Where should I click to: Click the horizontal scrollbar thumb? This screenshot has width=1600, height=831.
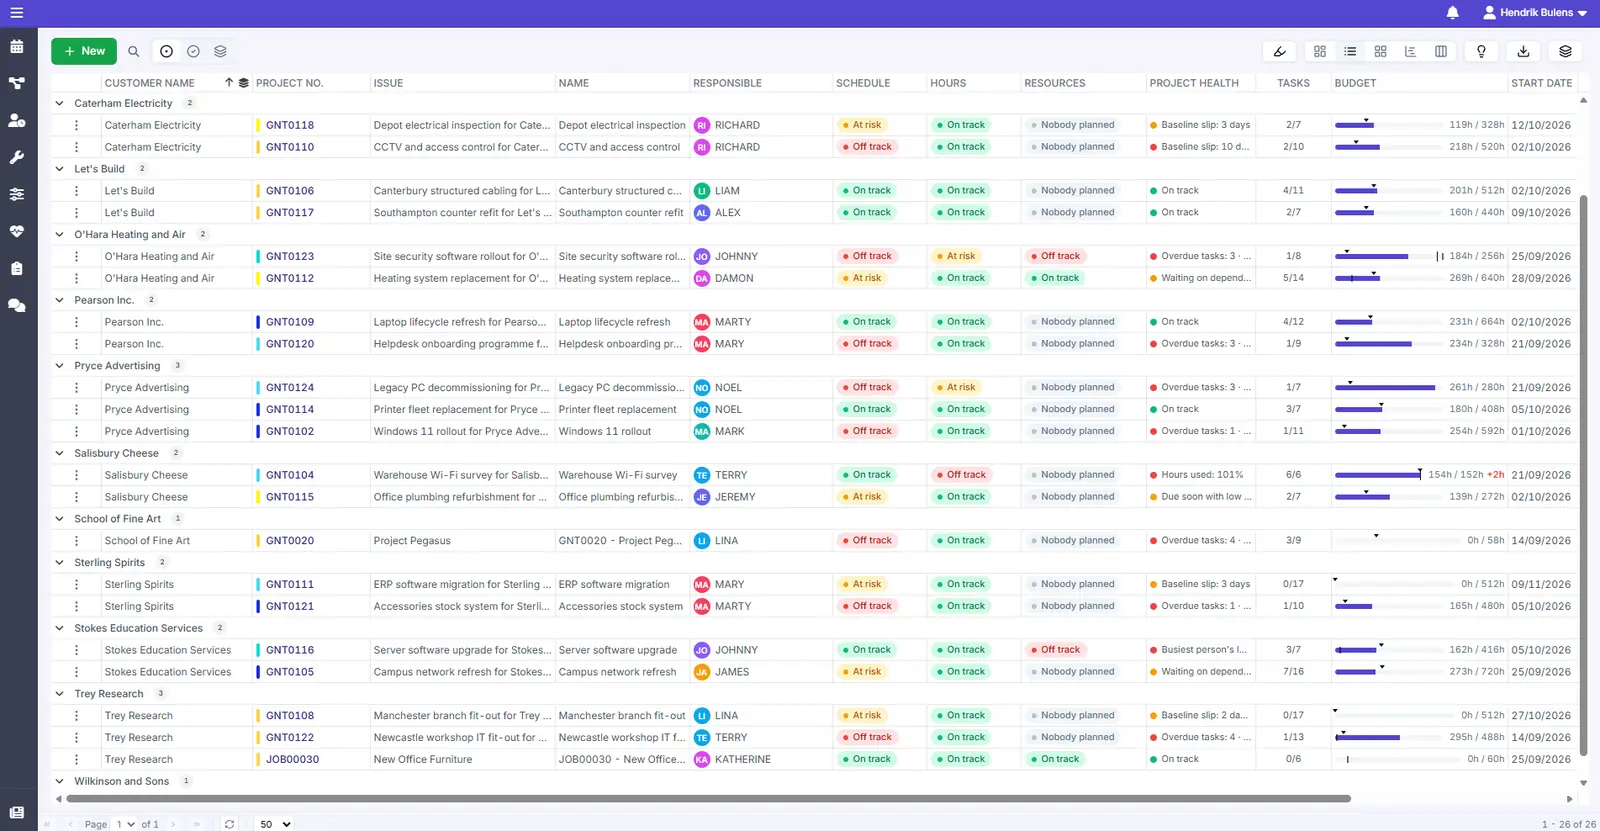click(x=709, y=799)
